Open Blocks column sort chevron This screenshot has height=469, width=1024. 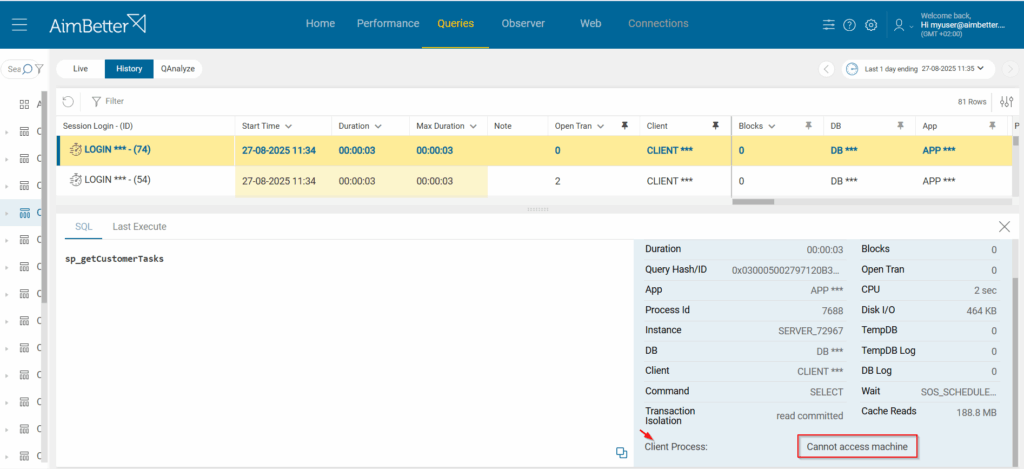772,126
